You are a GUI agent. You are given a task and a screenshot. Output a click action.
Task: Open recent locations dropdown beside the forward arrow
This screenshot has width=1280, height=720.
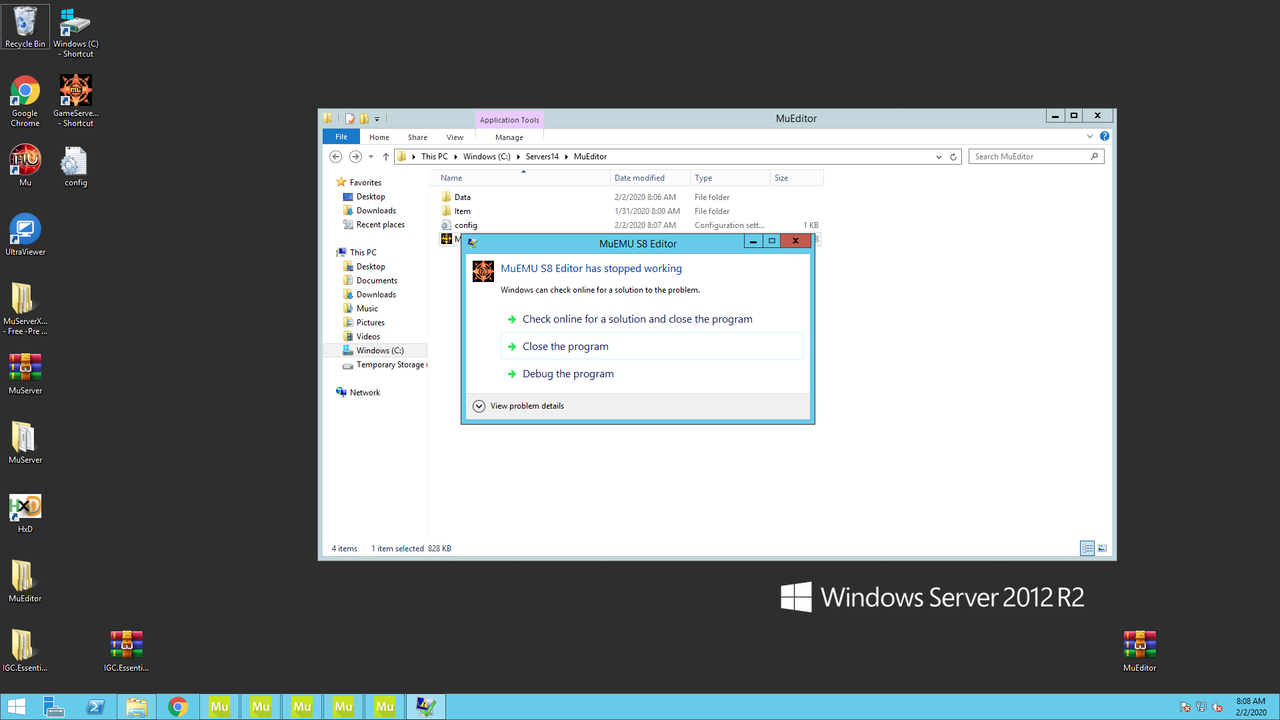click(x=371, y=157)
